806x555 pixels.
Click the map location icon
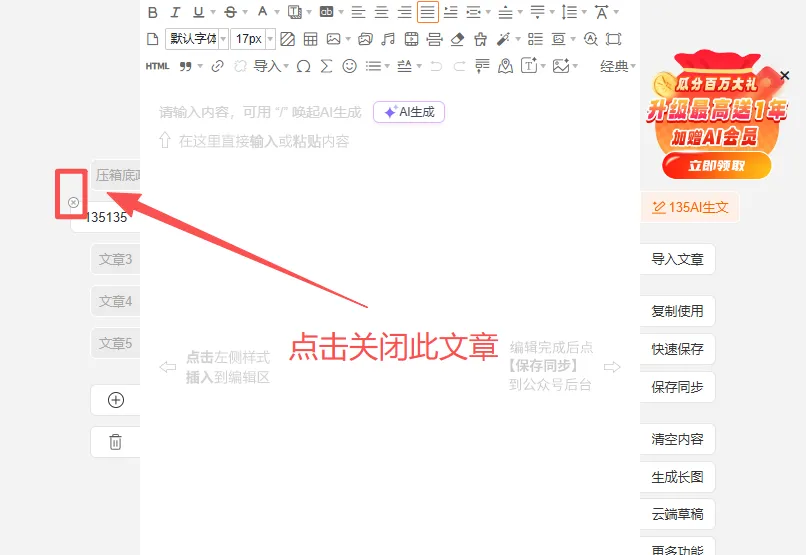(505, 66)
